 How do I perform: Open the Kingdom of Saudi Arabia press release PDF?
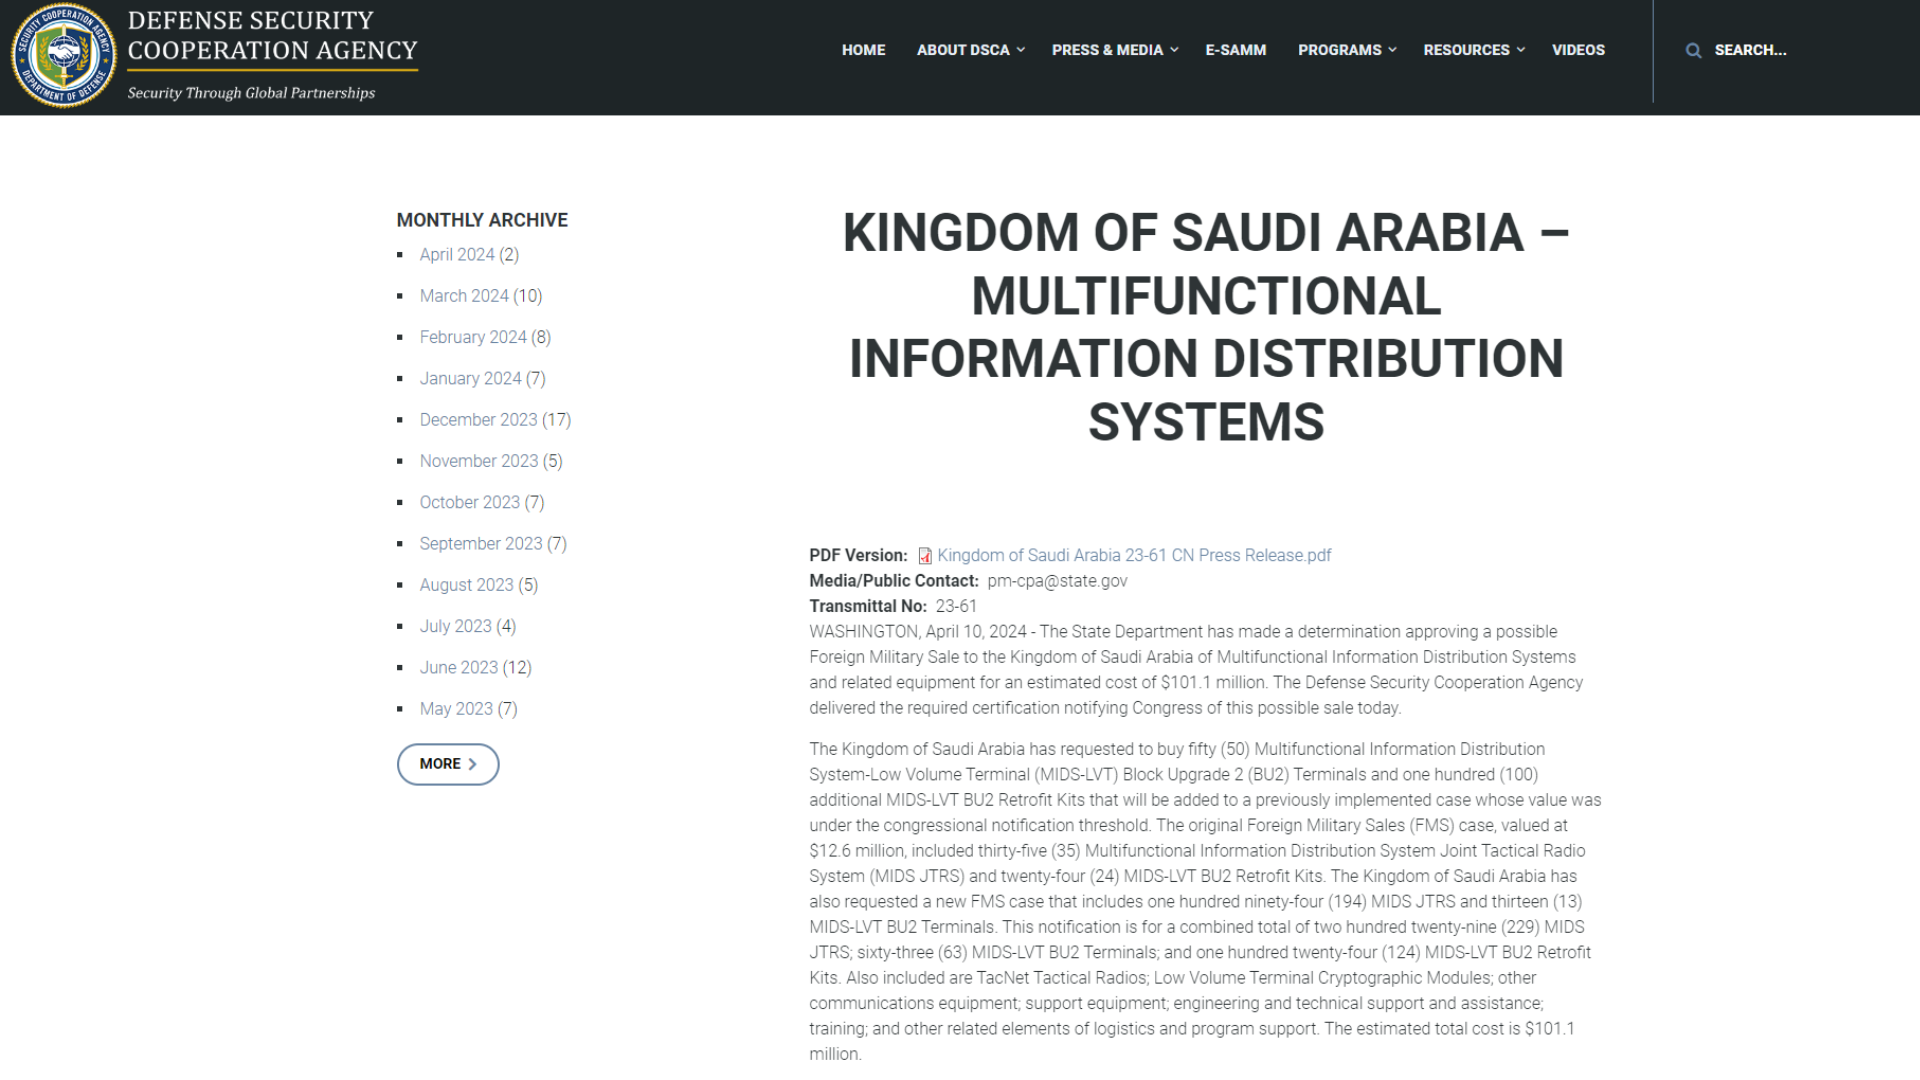(1135, 555)
